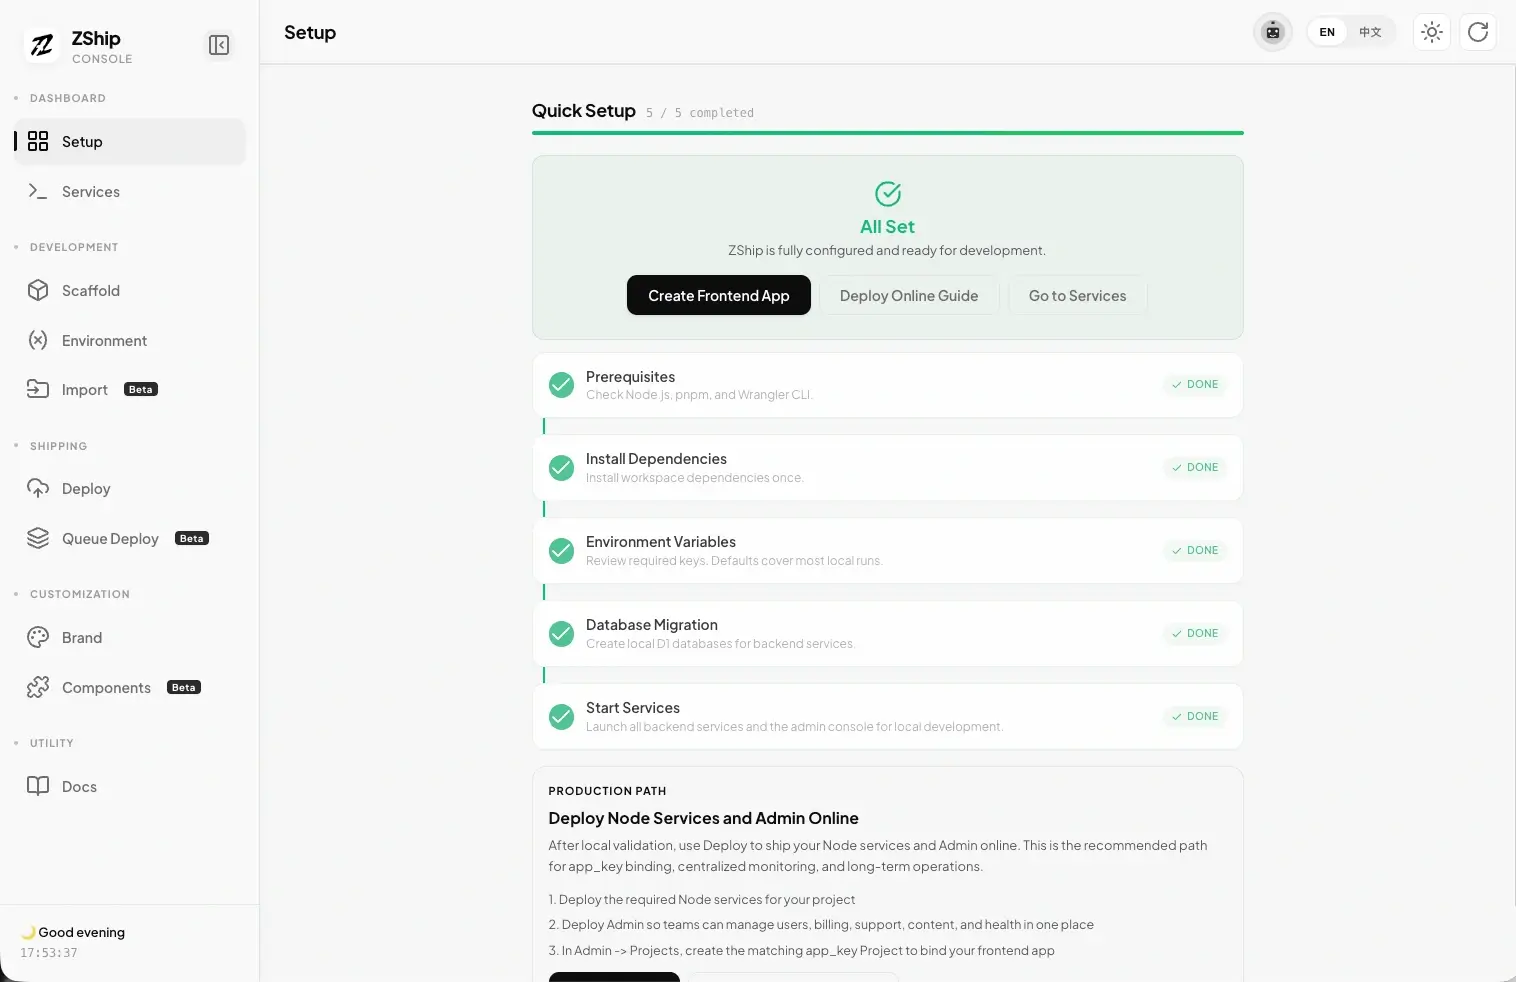The height and width of the screenshot is (982, 1516).
Task: Toggle light/dark theme sun icon
Action: (x=1432, y=32)
